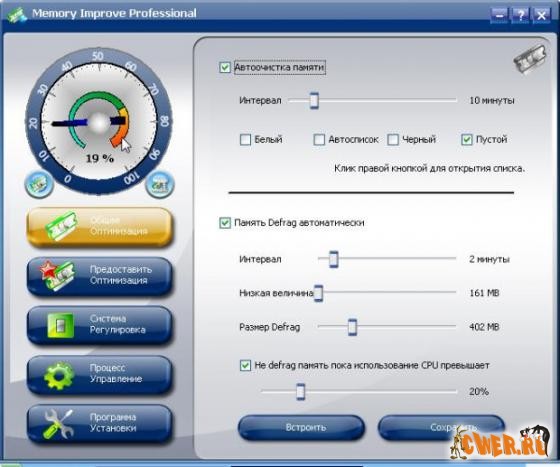Viewport: 560px width, 467px height.
Task: Toggle Память Defrag автоматически checkbox
Action: coord(225,223)
